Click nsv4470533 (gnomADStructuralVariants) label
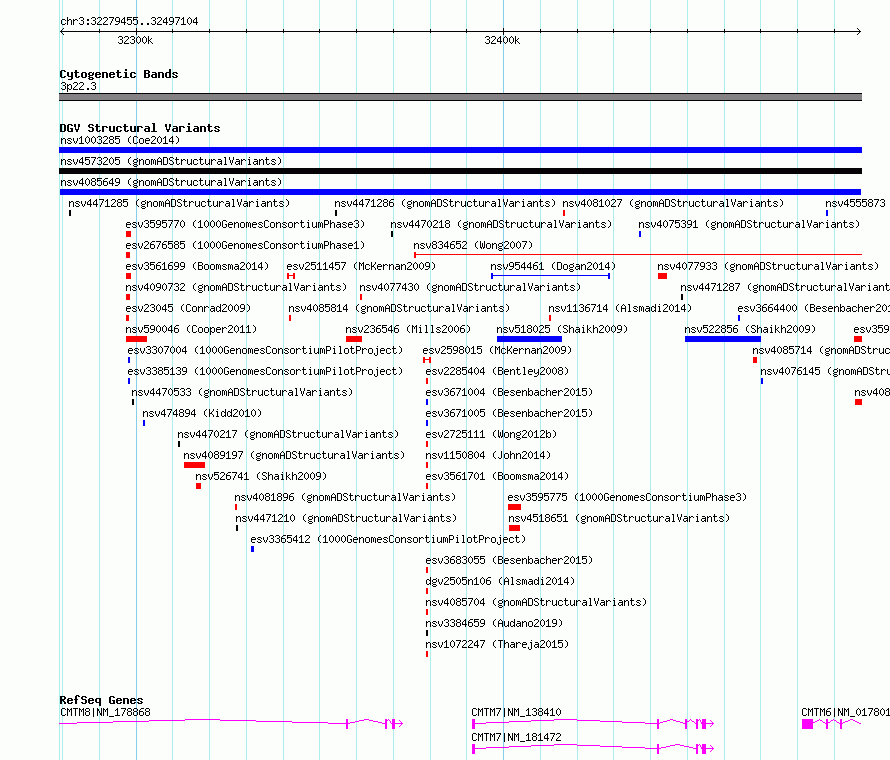 pyautogui.click(x=242, y=392)
